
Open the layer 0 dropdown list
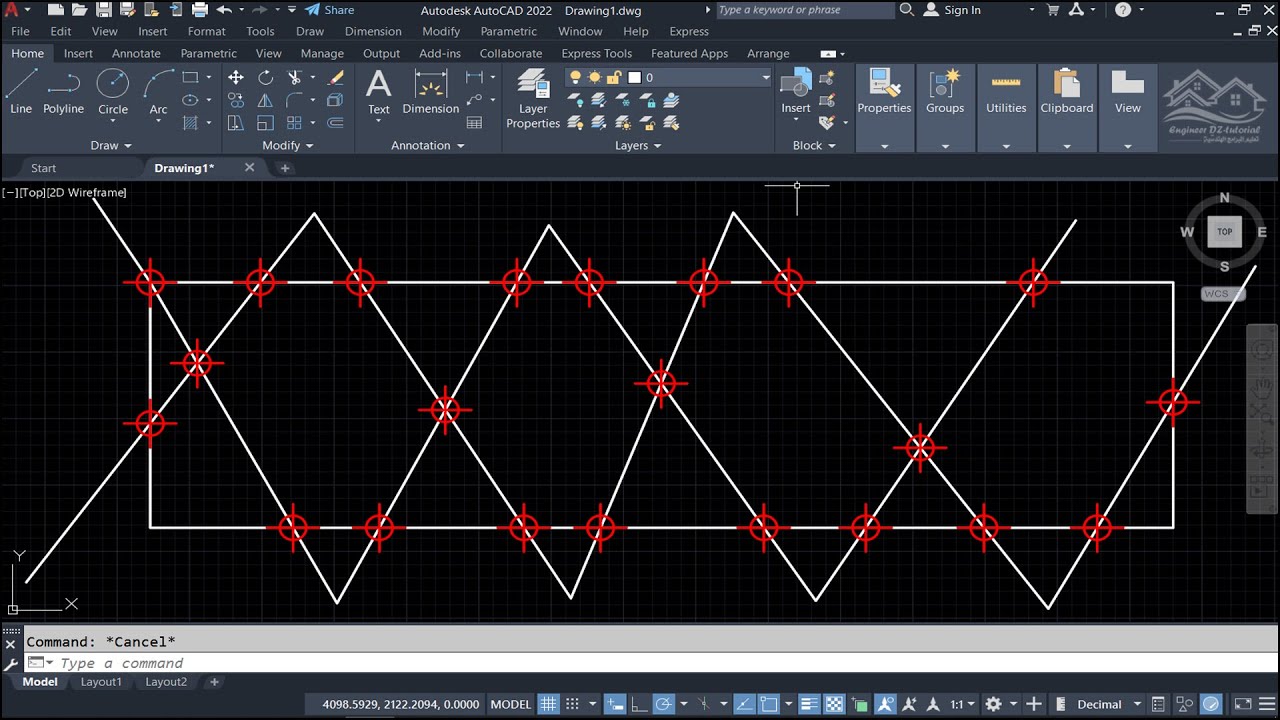click(766, 77)
